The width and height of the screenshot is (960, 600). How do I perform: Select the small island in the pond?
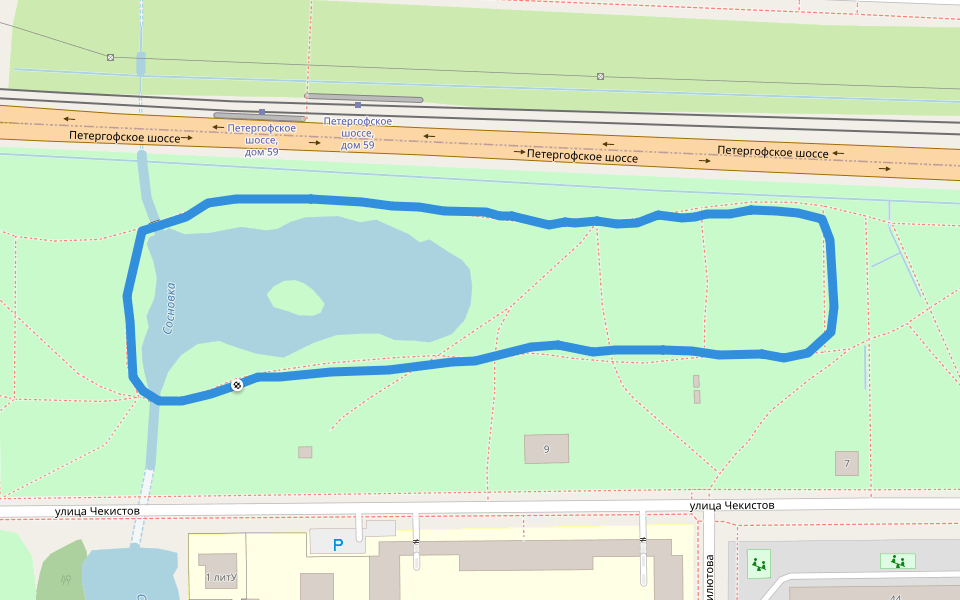(295, 296)
